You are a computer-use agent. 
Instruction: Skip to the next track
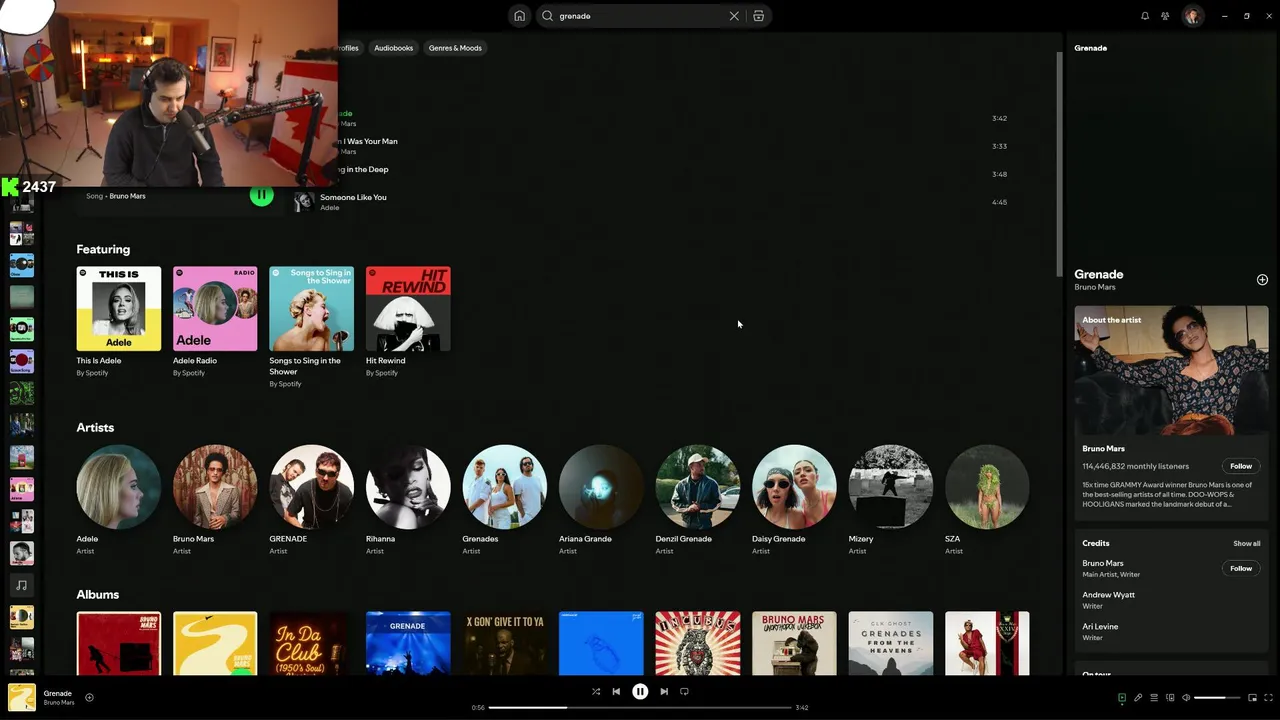click(x=664, y=691)
